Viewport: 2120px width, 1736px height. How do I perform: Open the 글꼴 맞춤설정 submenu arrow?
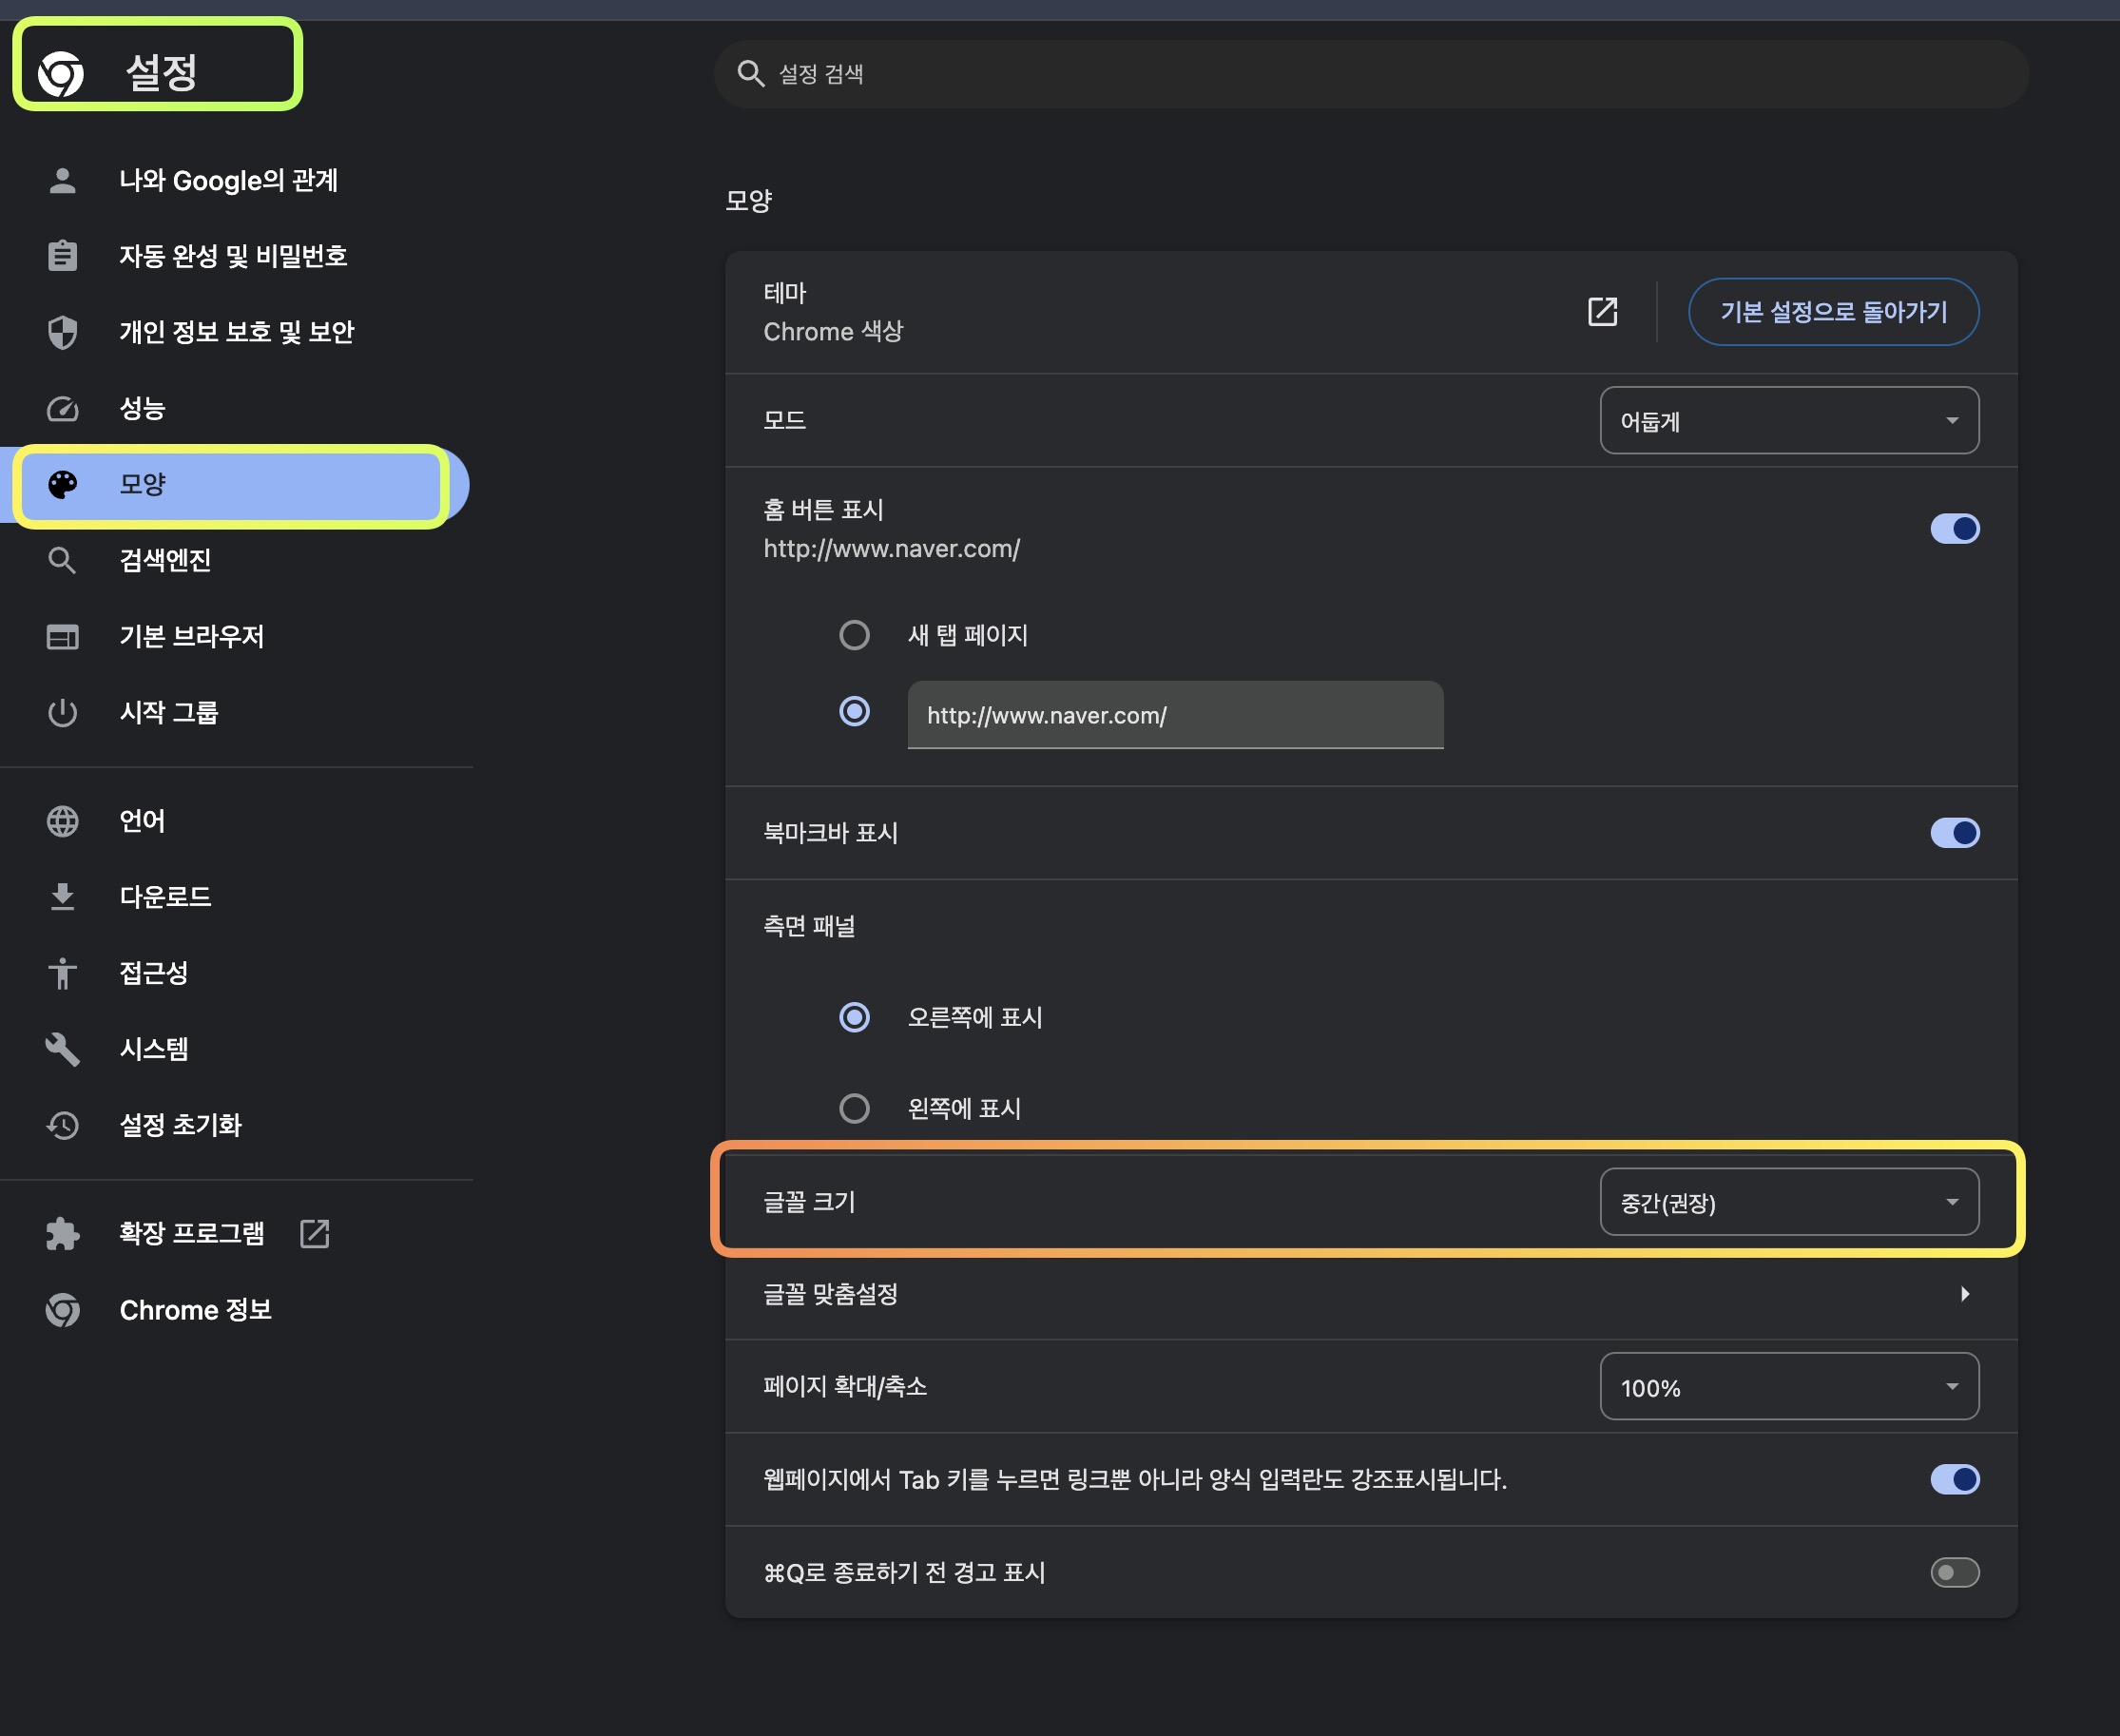pos(1964,1294)
